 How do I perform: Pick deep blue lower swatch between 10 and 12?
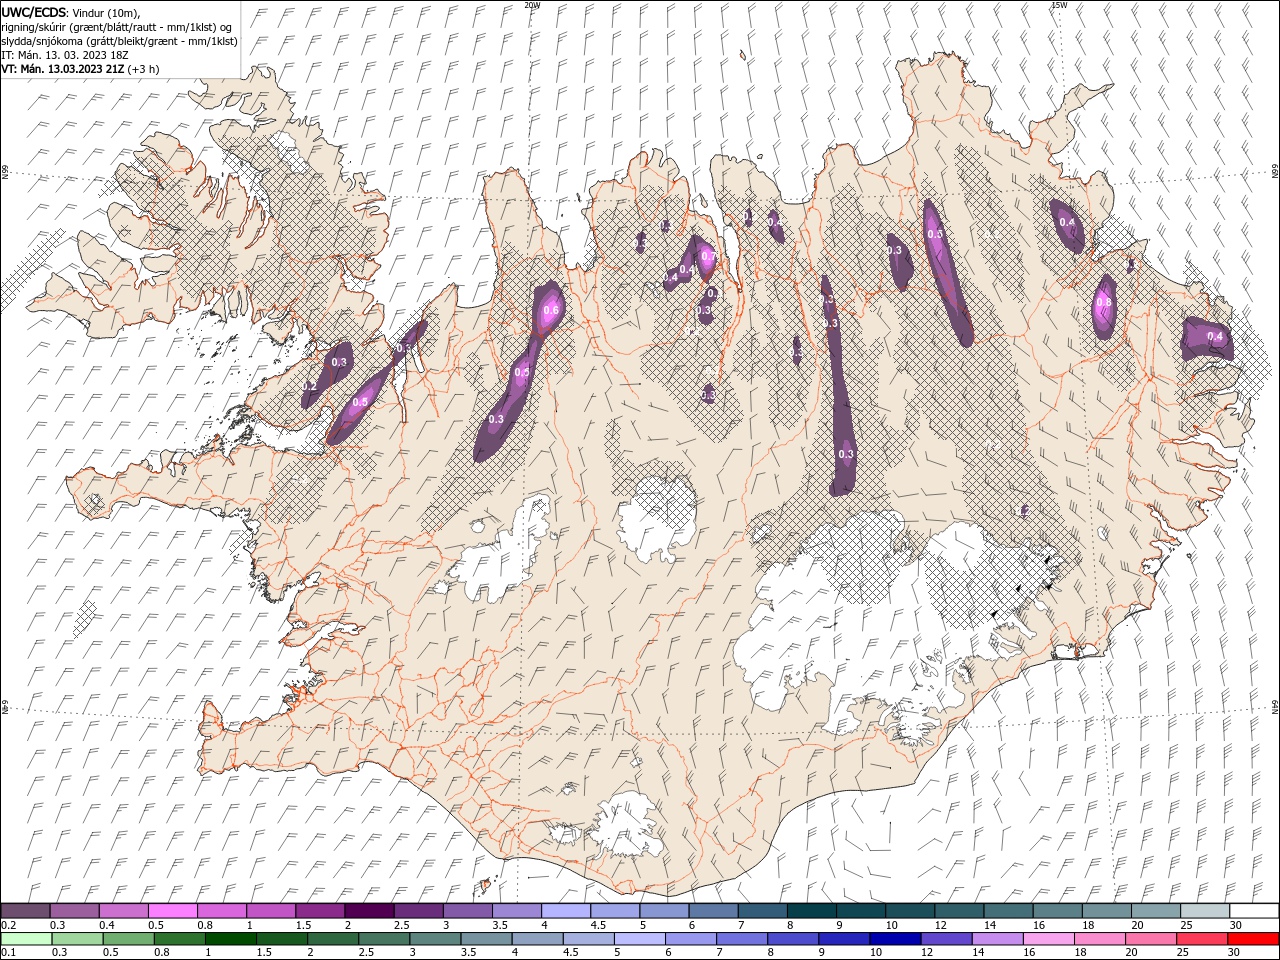[895, 939]
